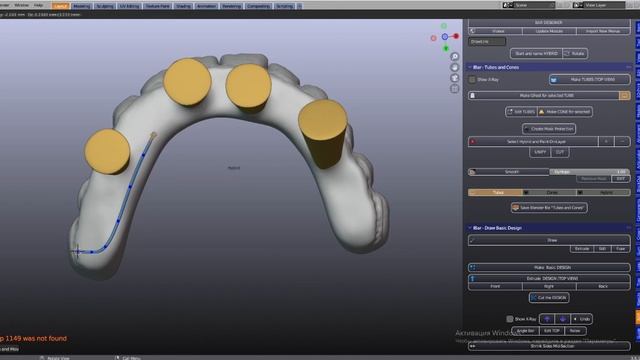This screenshot has height=360, width=640.
Task: Click the viewport zoom magnifier icon
Action: 454,56
